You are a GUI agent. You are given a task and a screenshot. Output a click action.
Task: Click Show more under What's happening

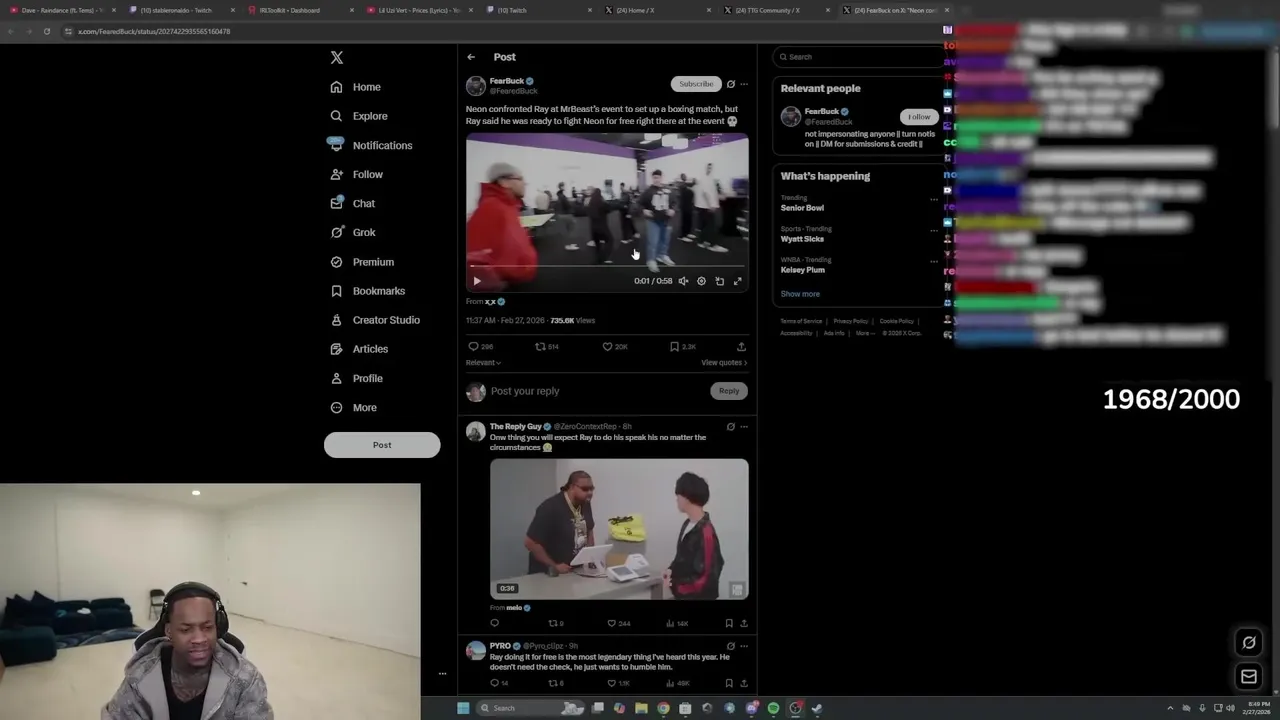tap(800, 294)
